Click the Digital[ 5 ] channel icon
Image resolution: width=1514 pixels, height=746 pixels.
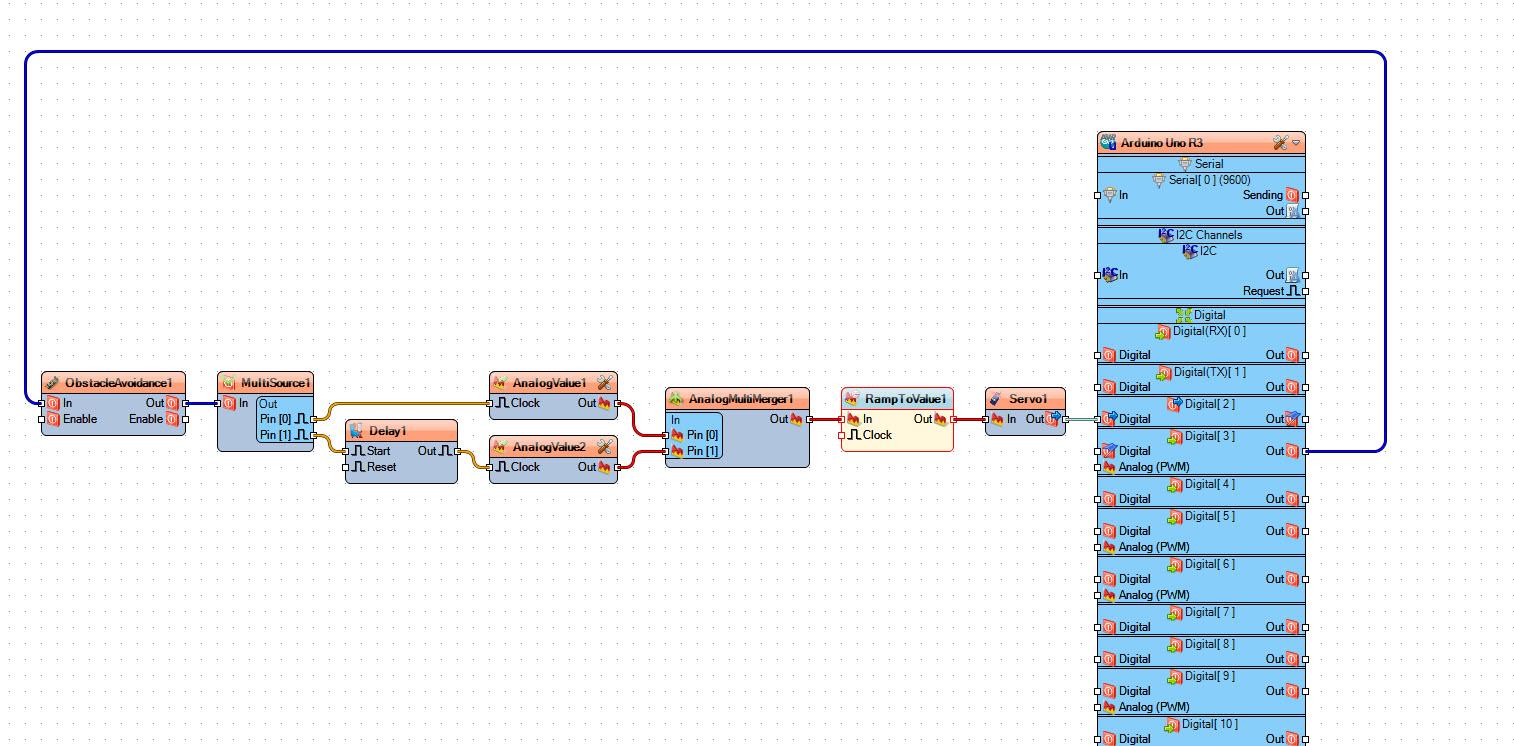tap(1175, 517)
